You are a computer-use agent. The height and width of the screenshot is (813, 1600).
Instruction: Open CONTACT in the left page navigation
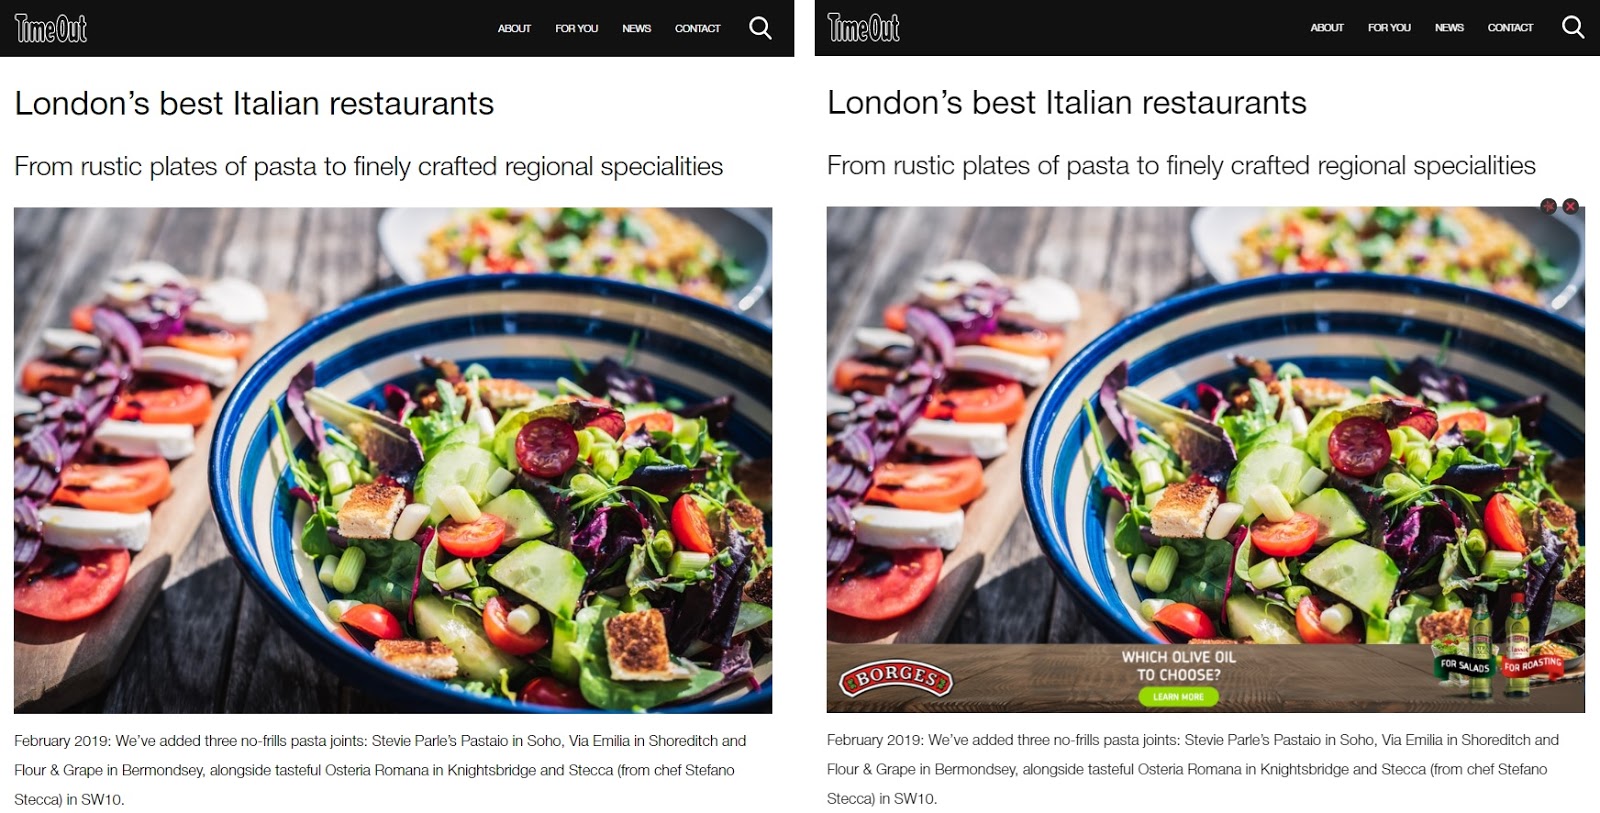698,28
